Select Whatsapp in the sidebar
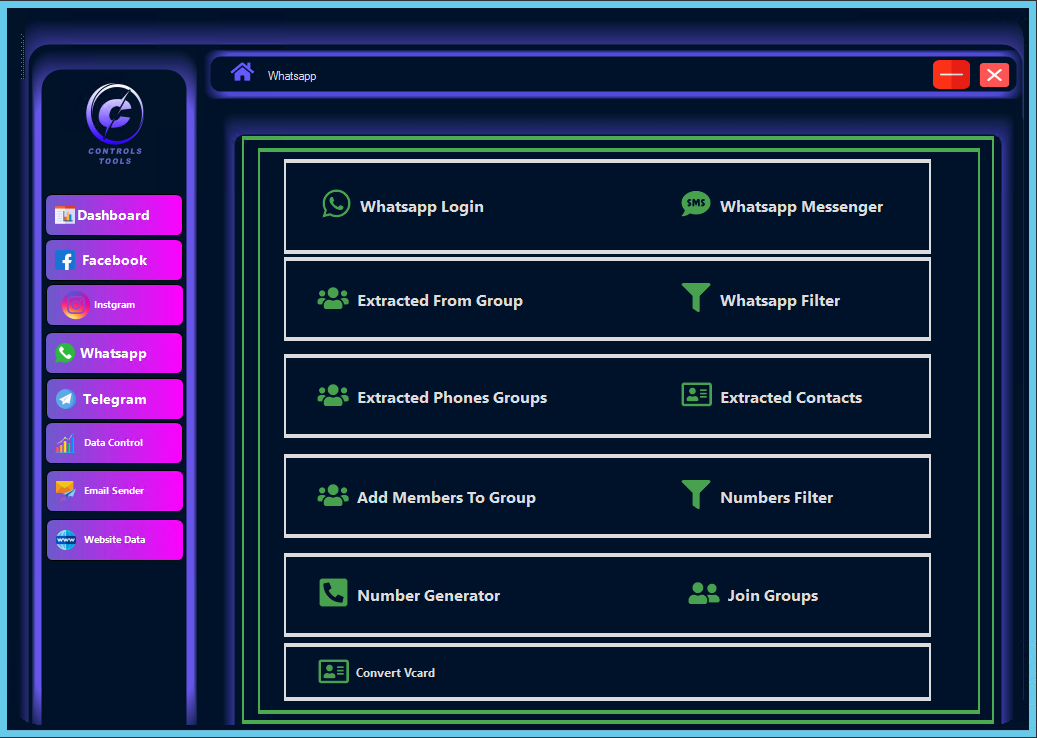Image resolution: width=1037 pixels, height=738 pixels. tap(114, 353)
